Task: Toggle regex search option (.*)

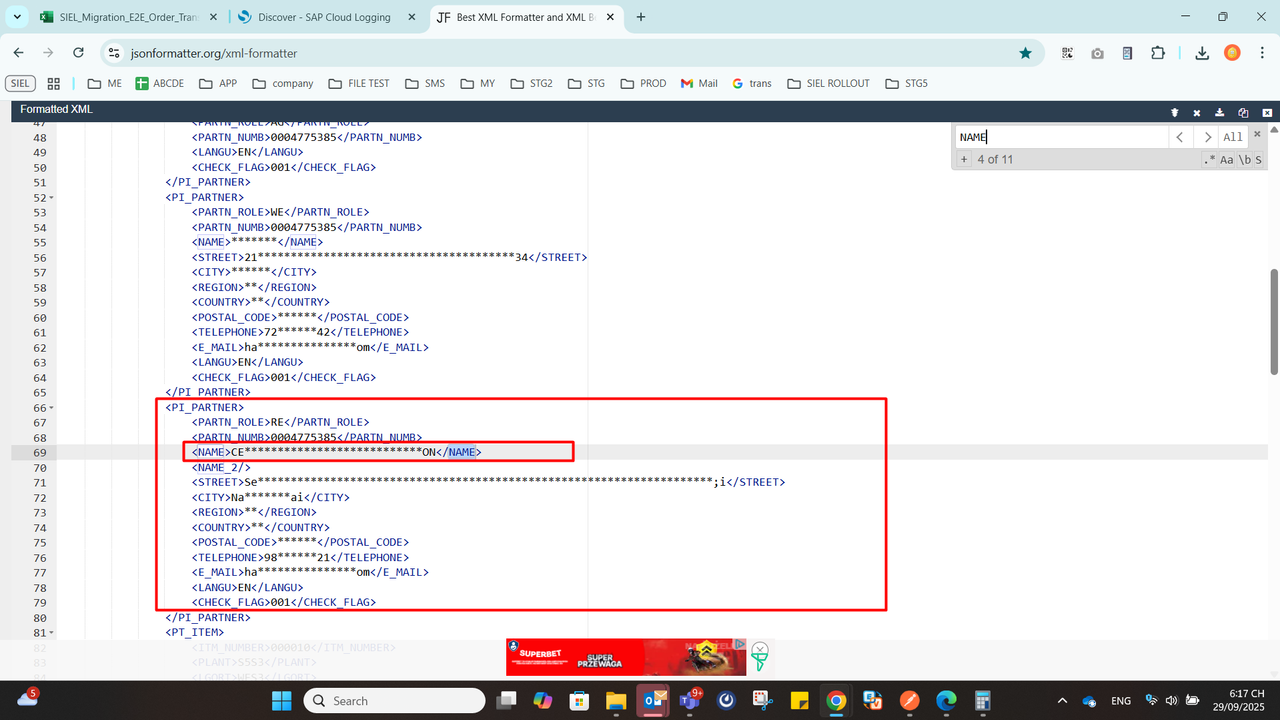Action: tap(1208, 160)
